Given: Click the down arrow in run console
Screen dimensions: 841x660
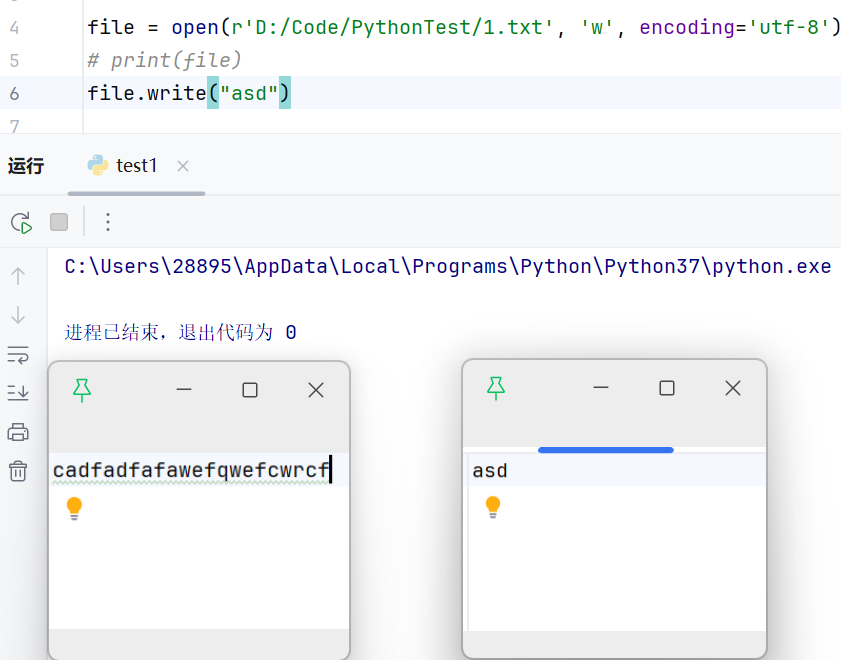Looking at the screenshot, I should 18,315.
